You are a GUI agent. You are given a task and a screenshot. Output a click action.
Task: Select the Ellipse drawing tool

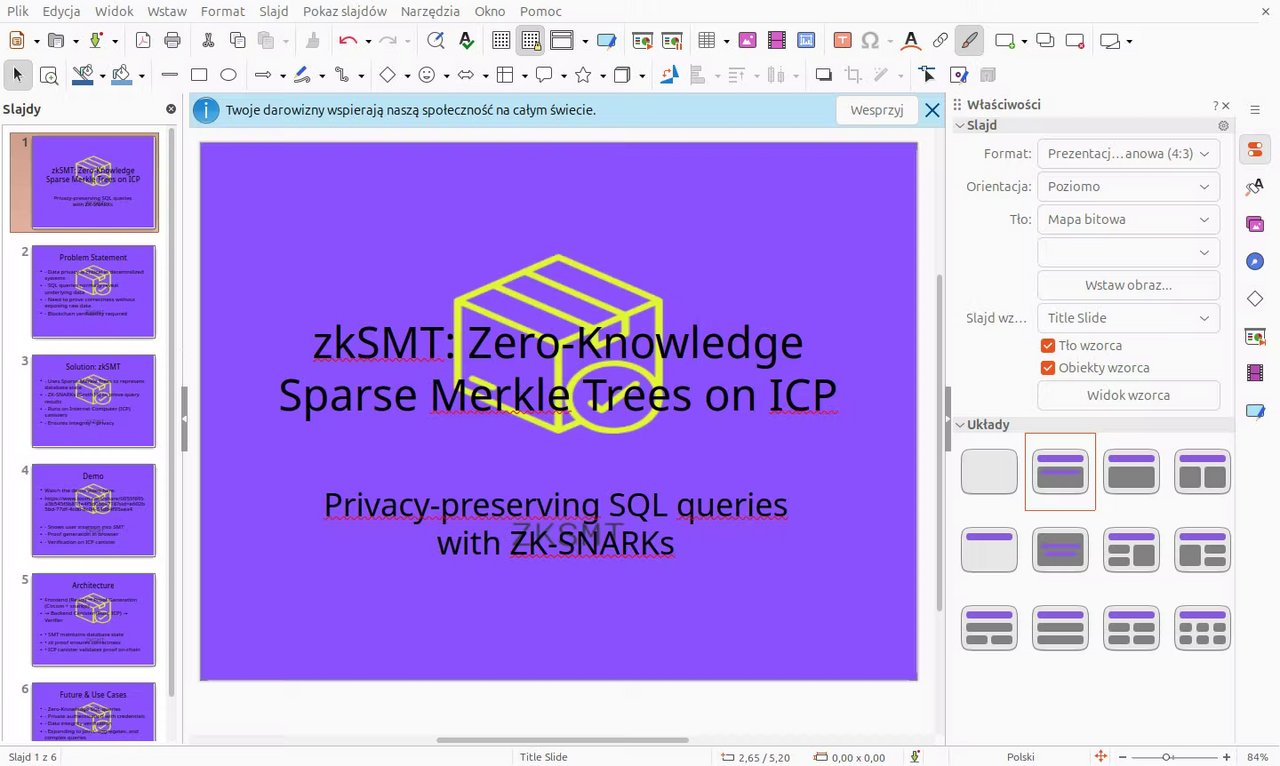click(x=228, y=75)
